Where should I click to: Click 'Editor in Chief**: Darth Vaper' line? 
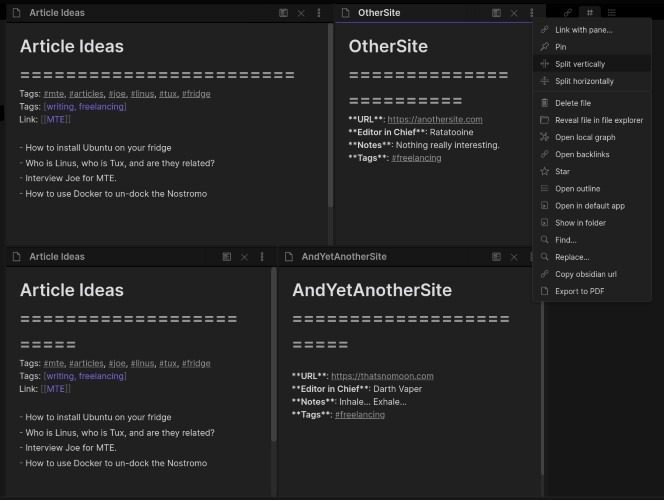point(357,389)
